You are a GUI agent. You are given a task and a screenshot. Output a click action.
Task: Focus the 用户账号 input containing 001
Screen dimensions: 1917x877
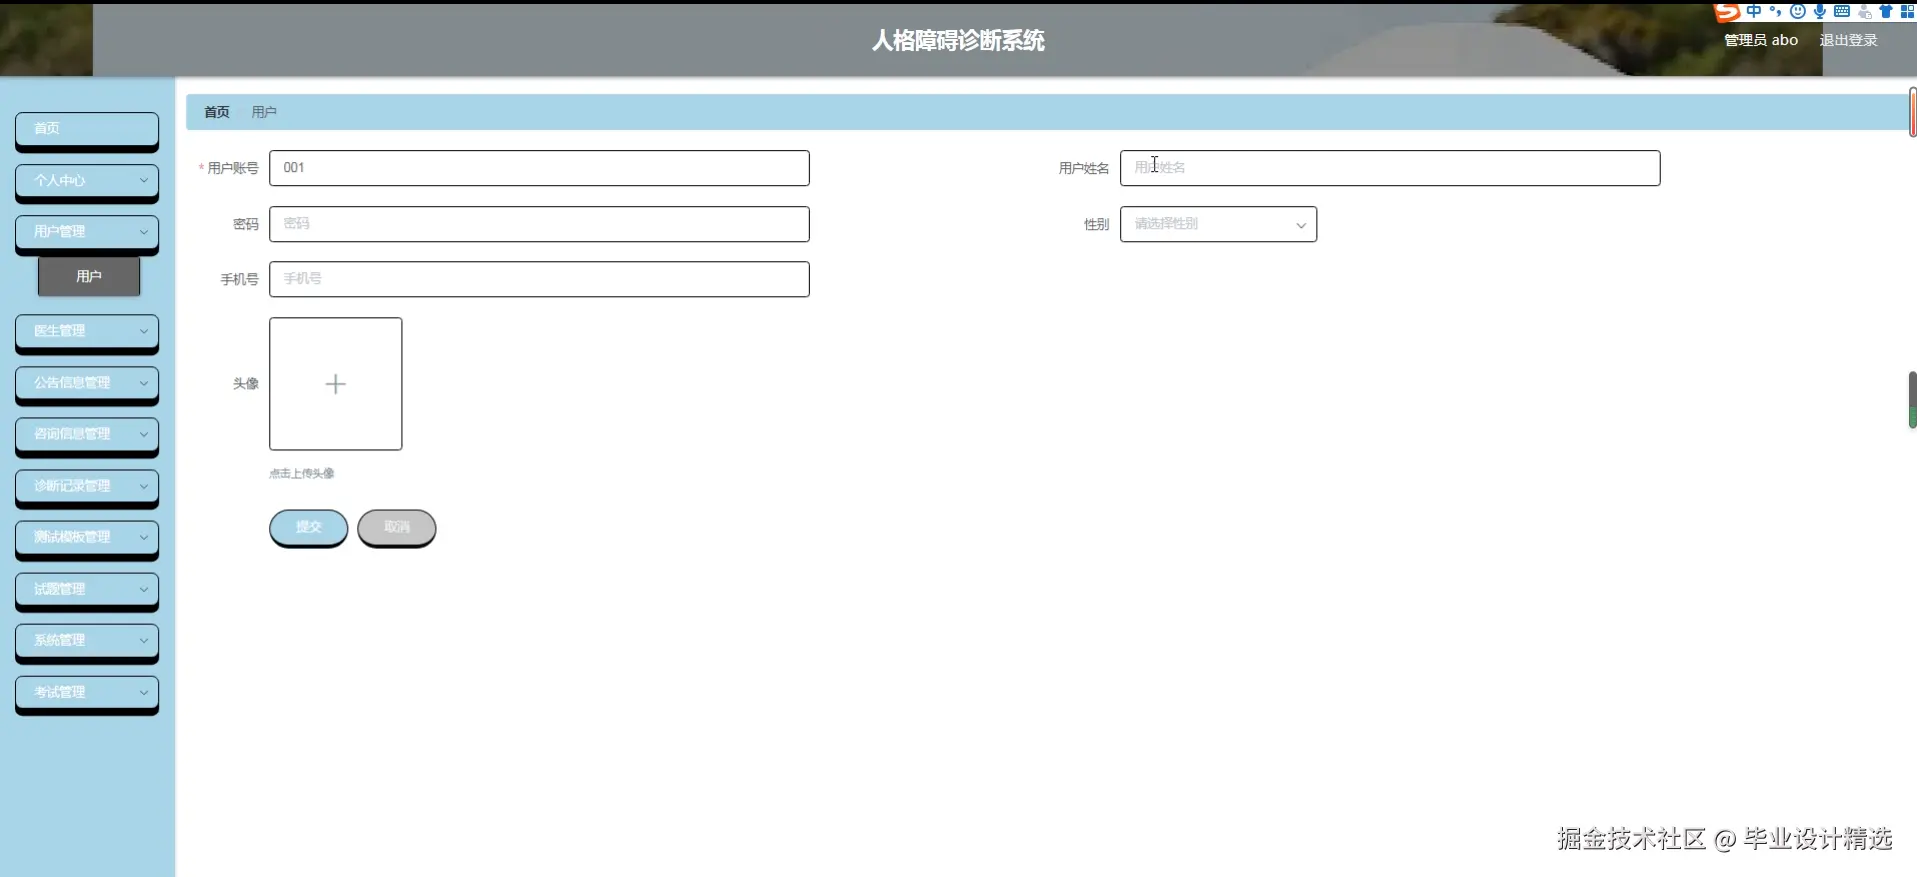pyautogui.click(x=539, y=168)
